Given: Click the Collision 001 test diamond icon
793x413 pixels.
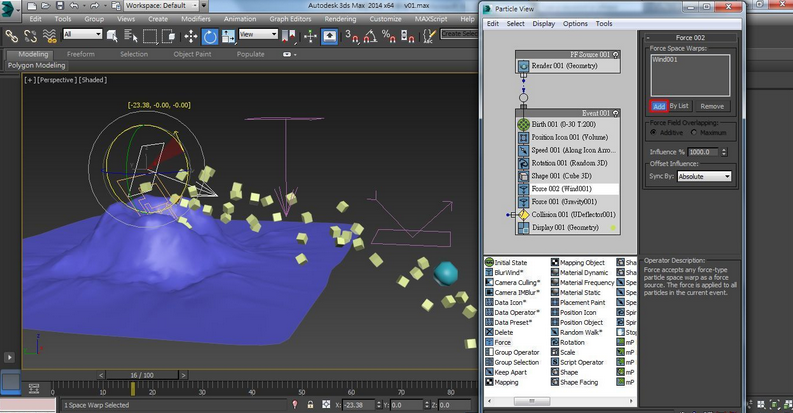Looking at the screenshot, I should [523, 214].
